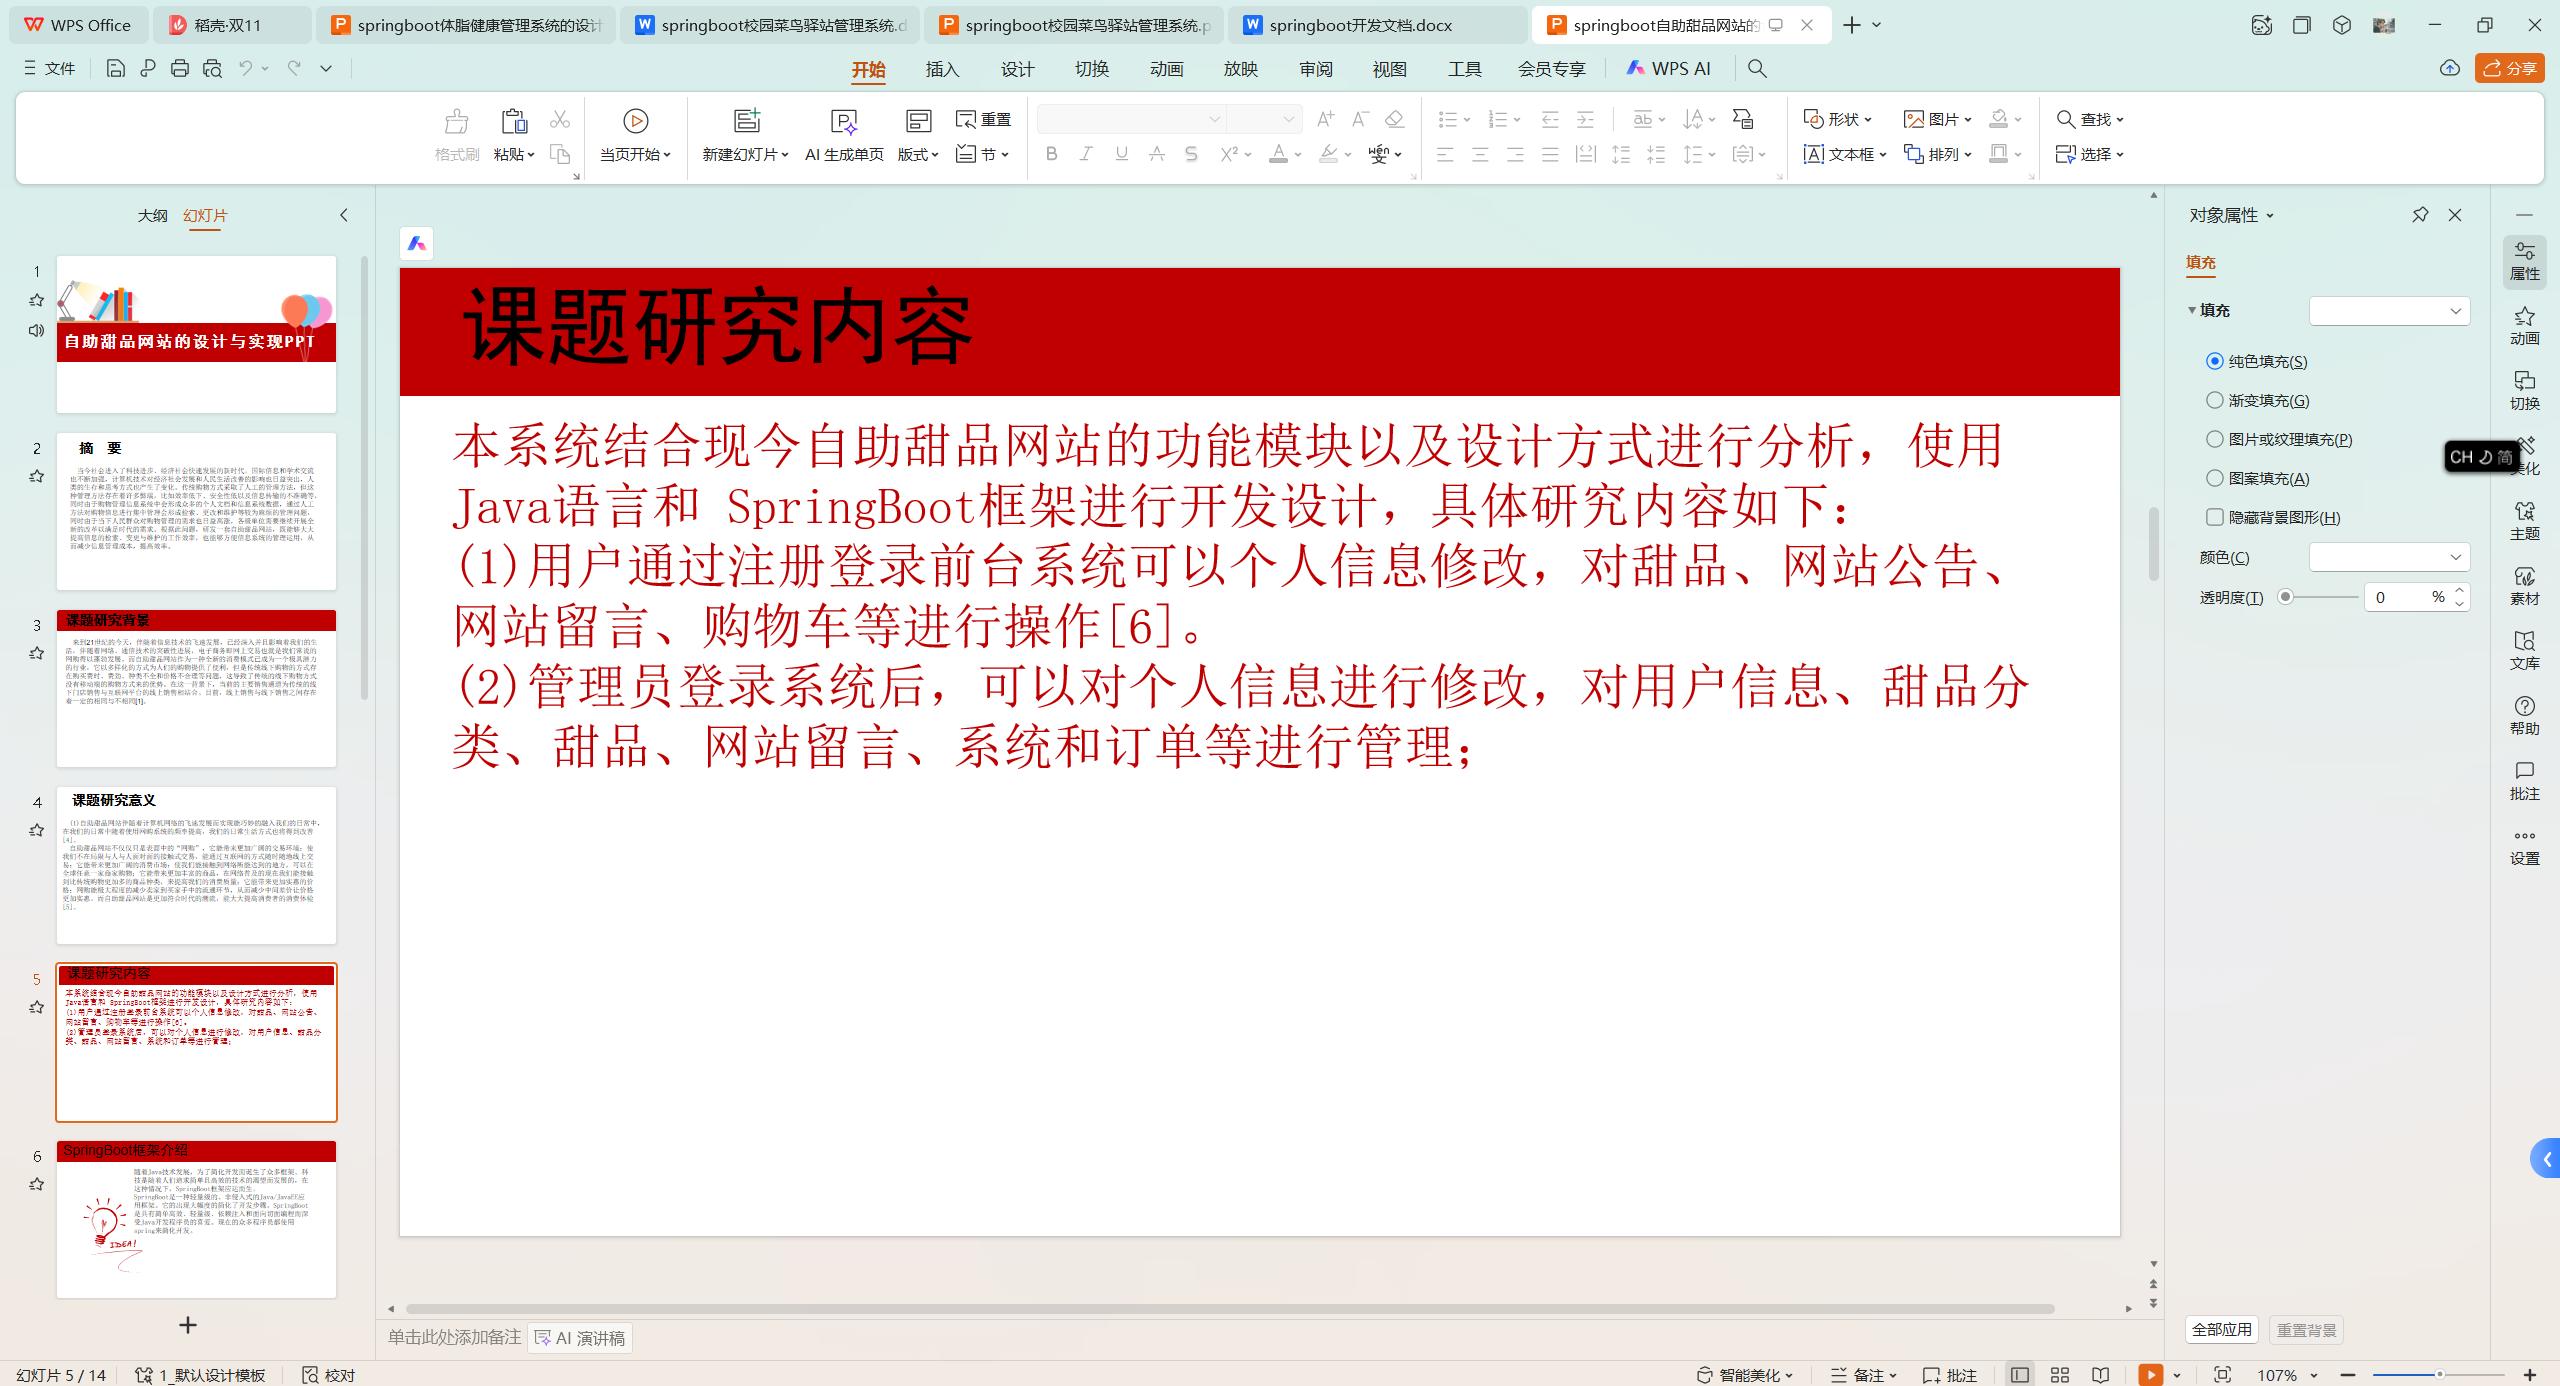Switch to slide sorter view icon
This screenshot has width=2560, height=1386.
2060,1375
